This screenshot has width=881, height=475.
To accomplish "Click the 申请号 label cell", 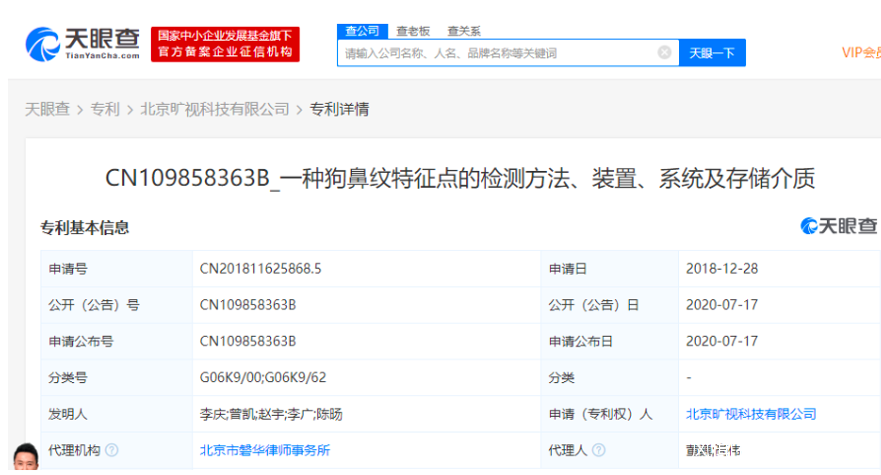I will [x=116, y=269].
